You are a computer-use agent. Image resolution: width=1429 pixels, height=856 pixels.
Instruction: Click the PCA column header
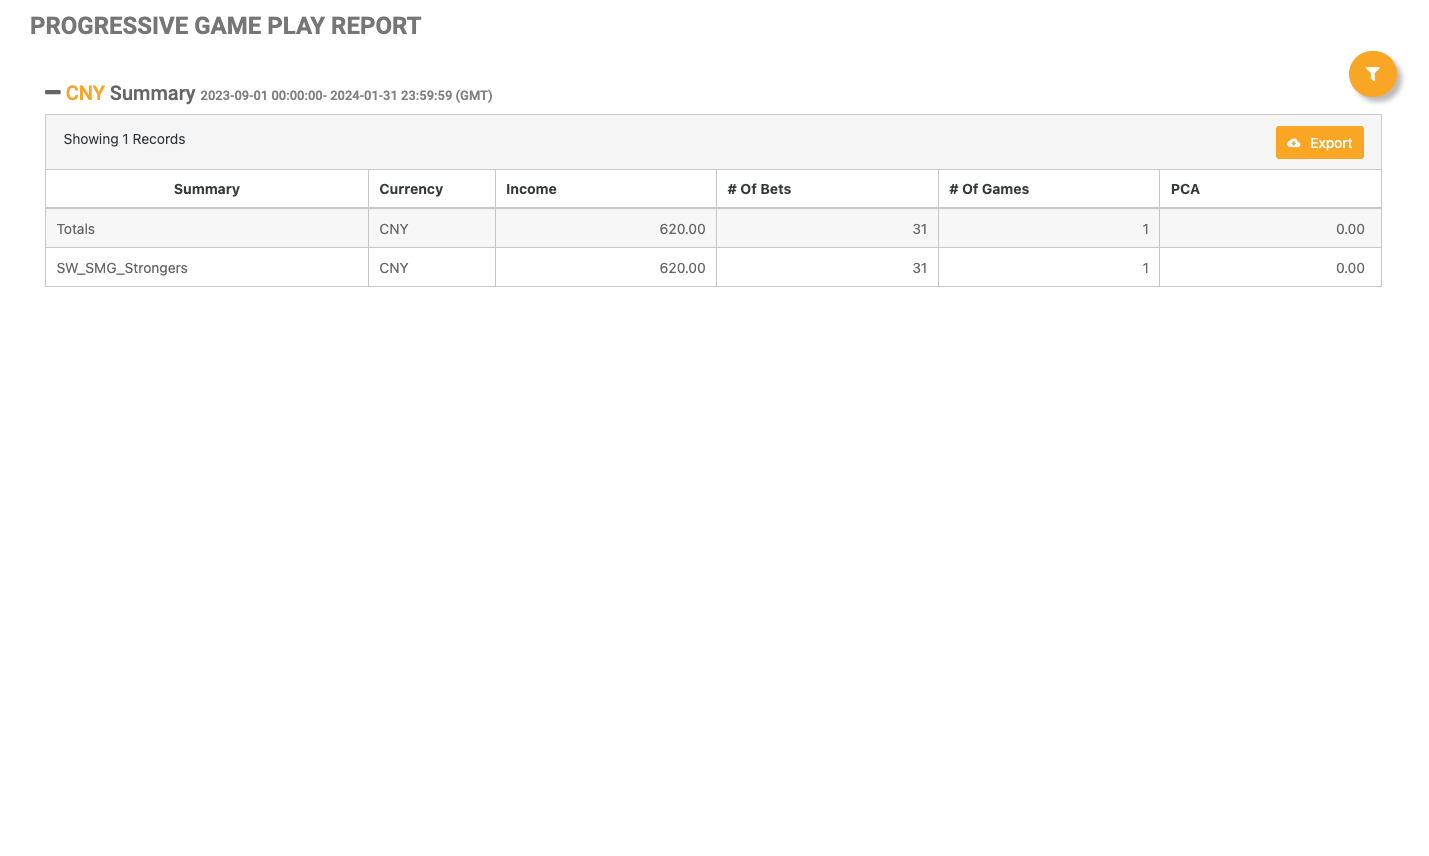point(1185,189)
